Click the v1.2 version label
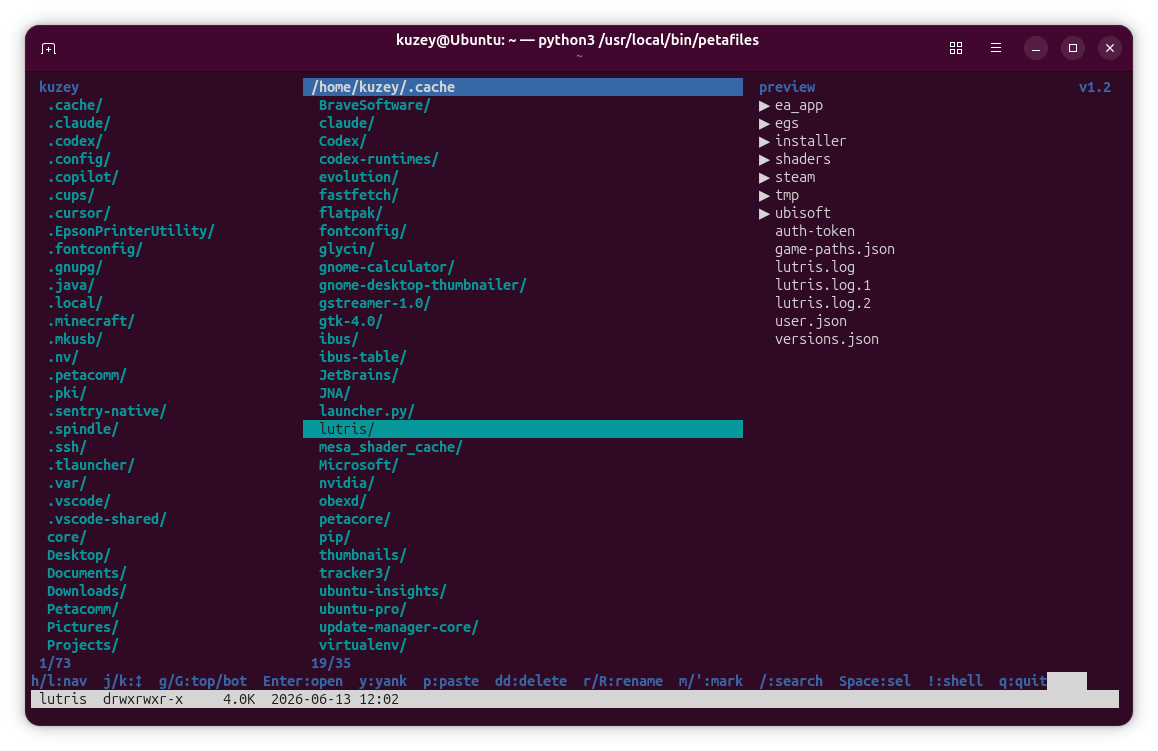 point(1094,87)
